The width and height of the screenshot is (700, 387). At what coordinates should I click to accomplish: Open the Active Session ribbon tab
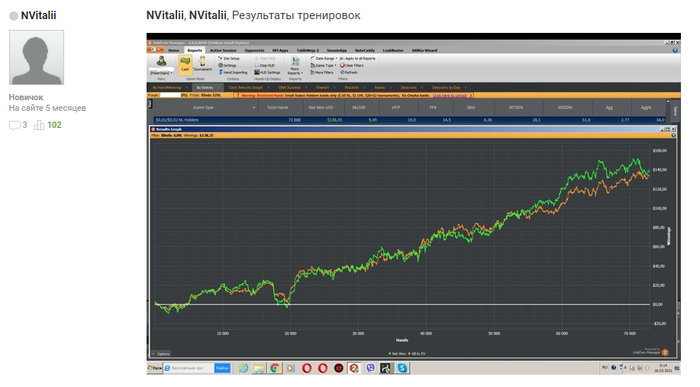[223, 50]
